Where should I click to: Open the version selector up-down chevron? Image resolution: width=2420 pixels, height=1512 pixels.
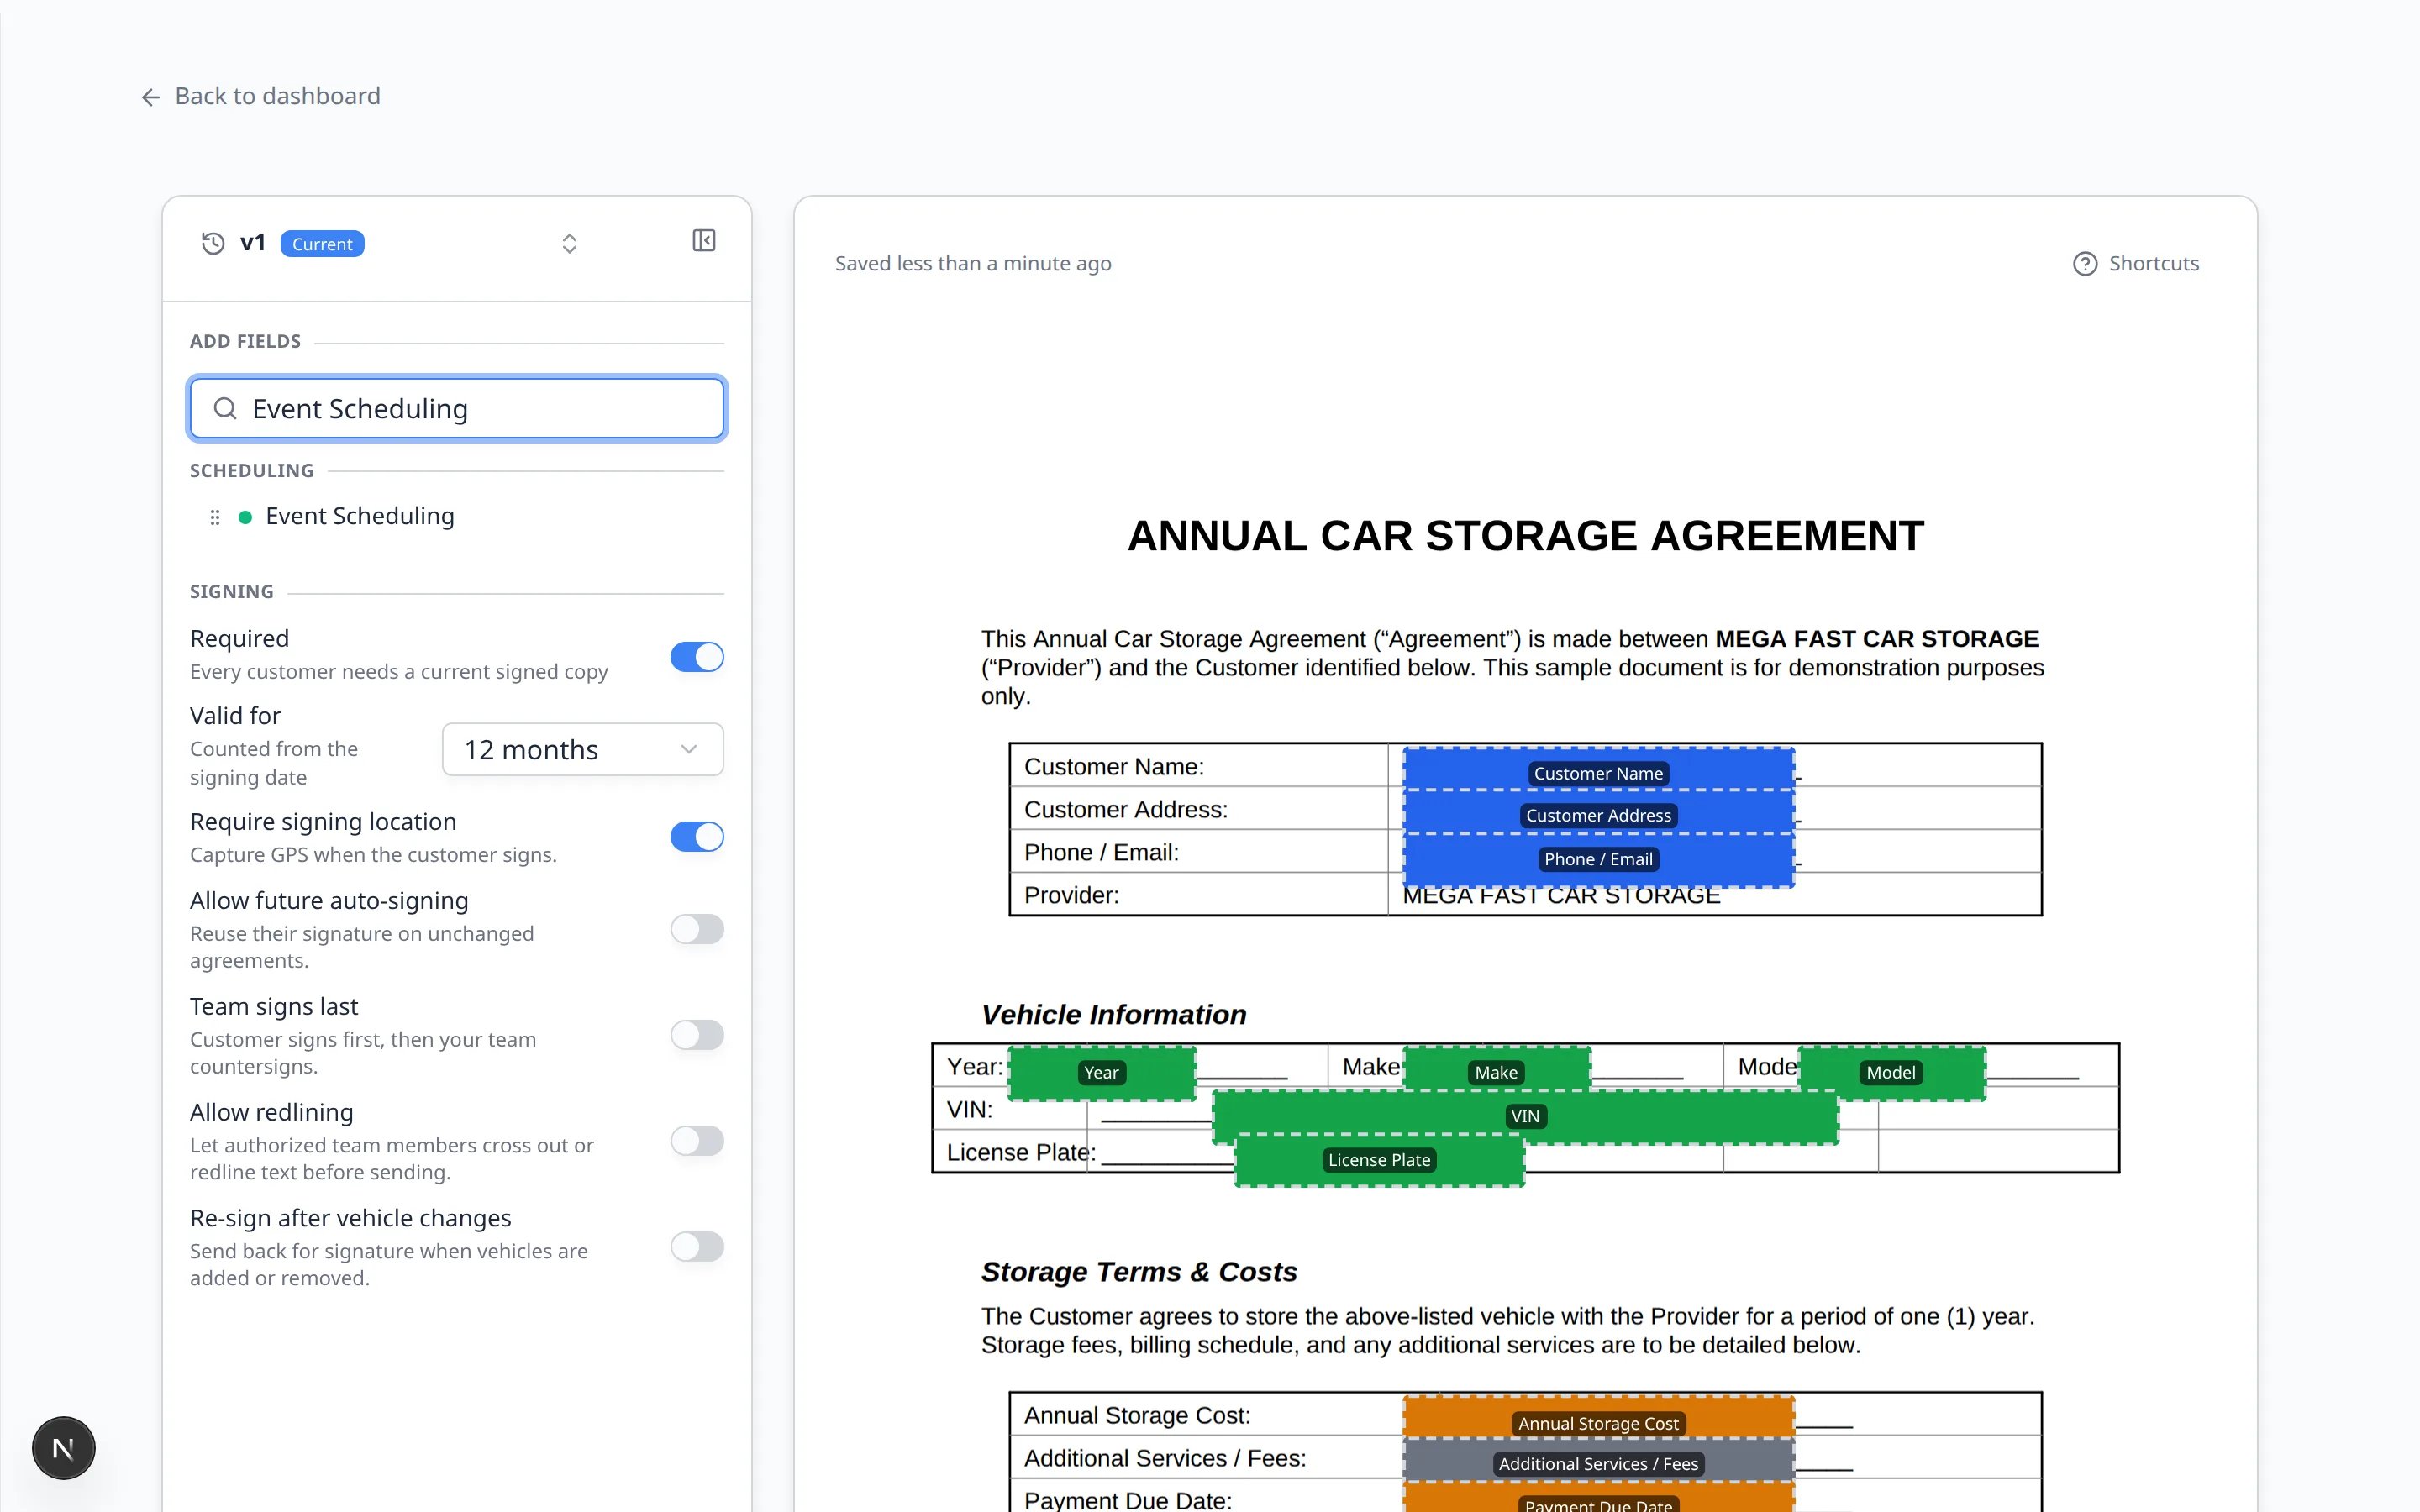click(x=569, y=244)
